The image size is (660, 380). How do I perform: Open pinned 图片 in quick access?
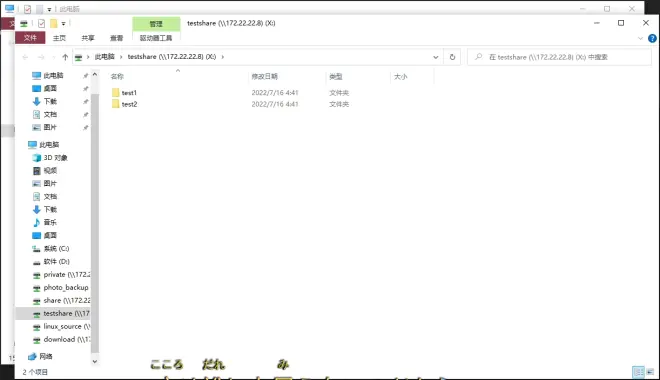coord(50,127)
